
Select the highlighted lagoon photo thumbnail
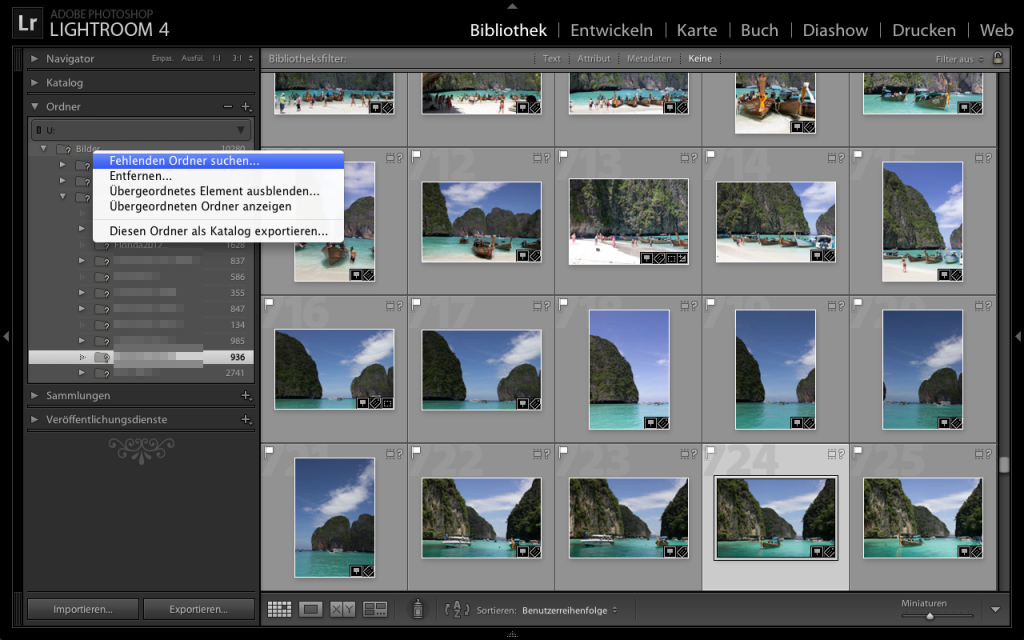coord(775,520)
